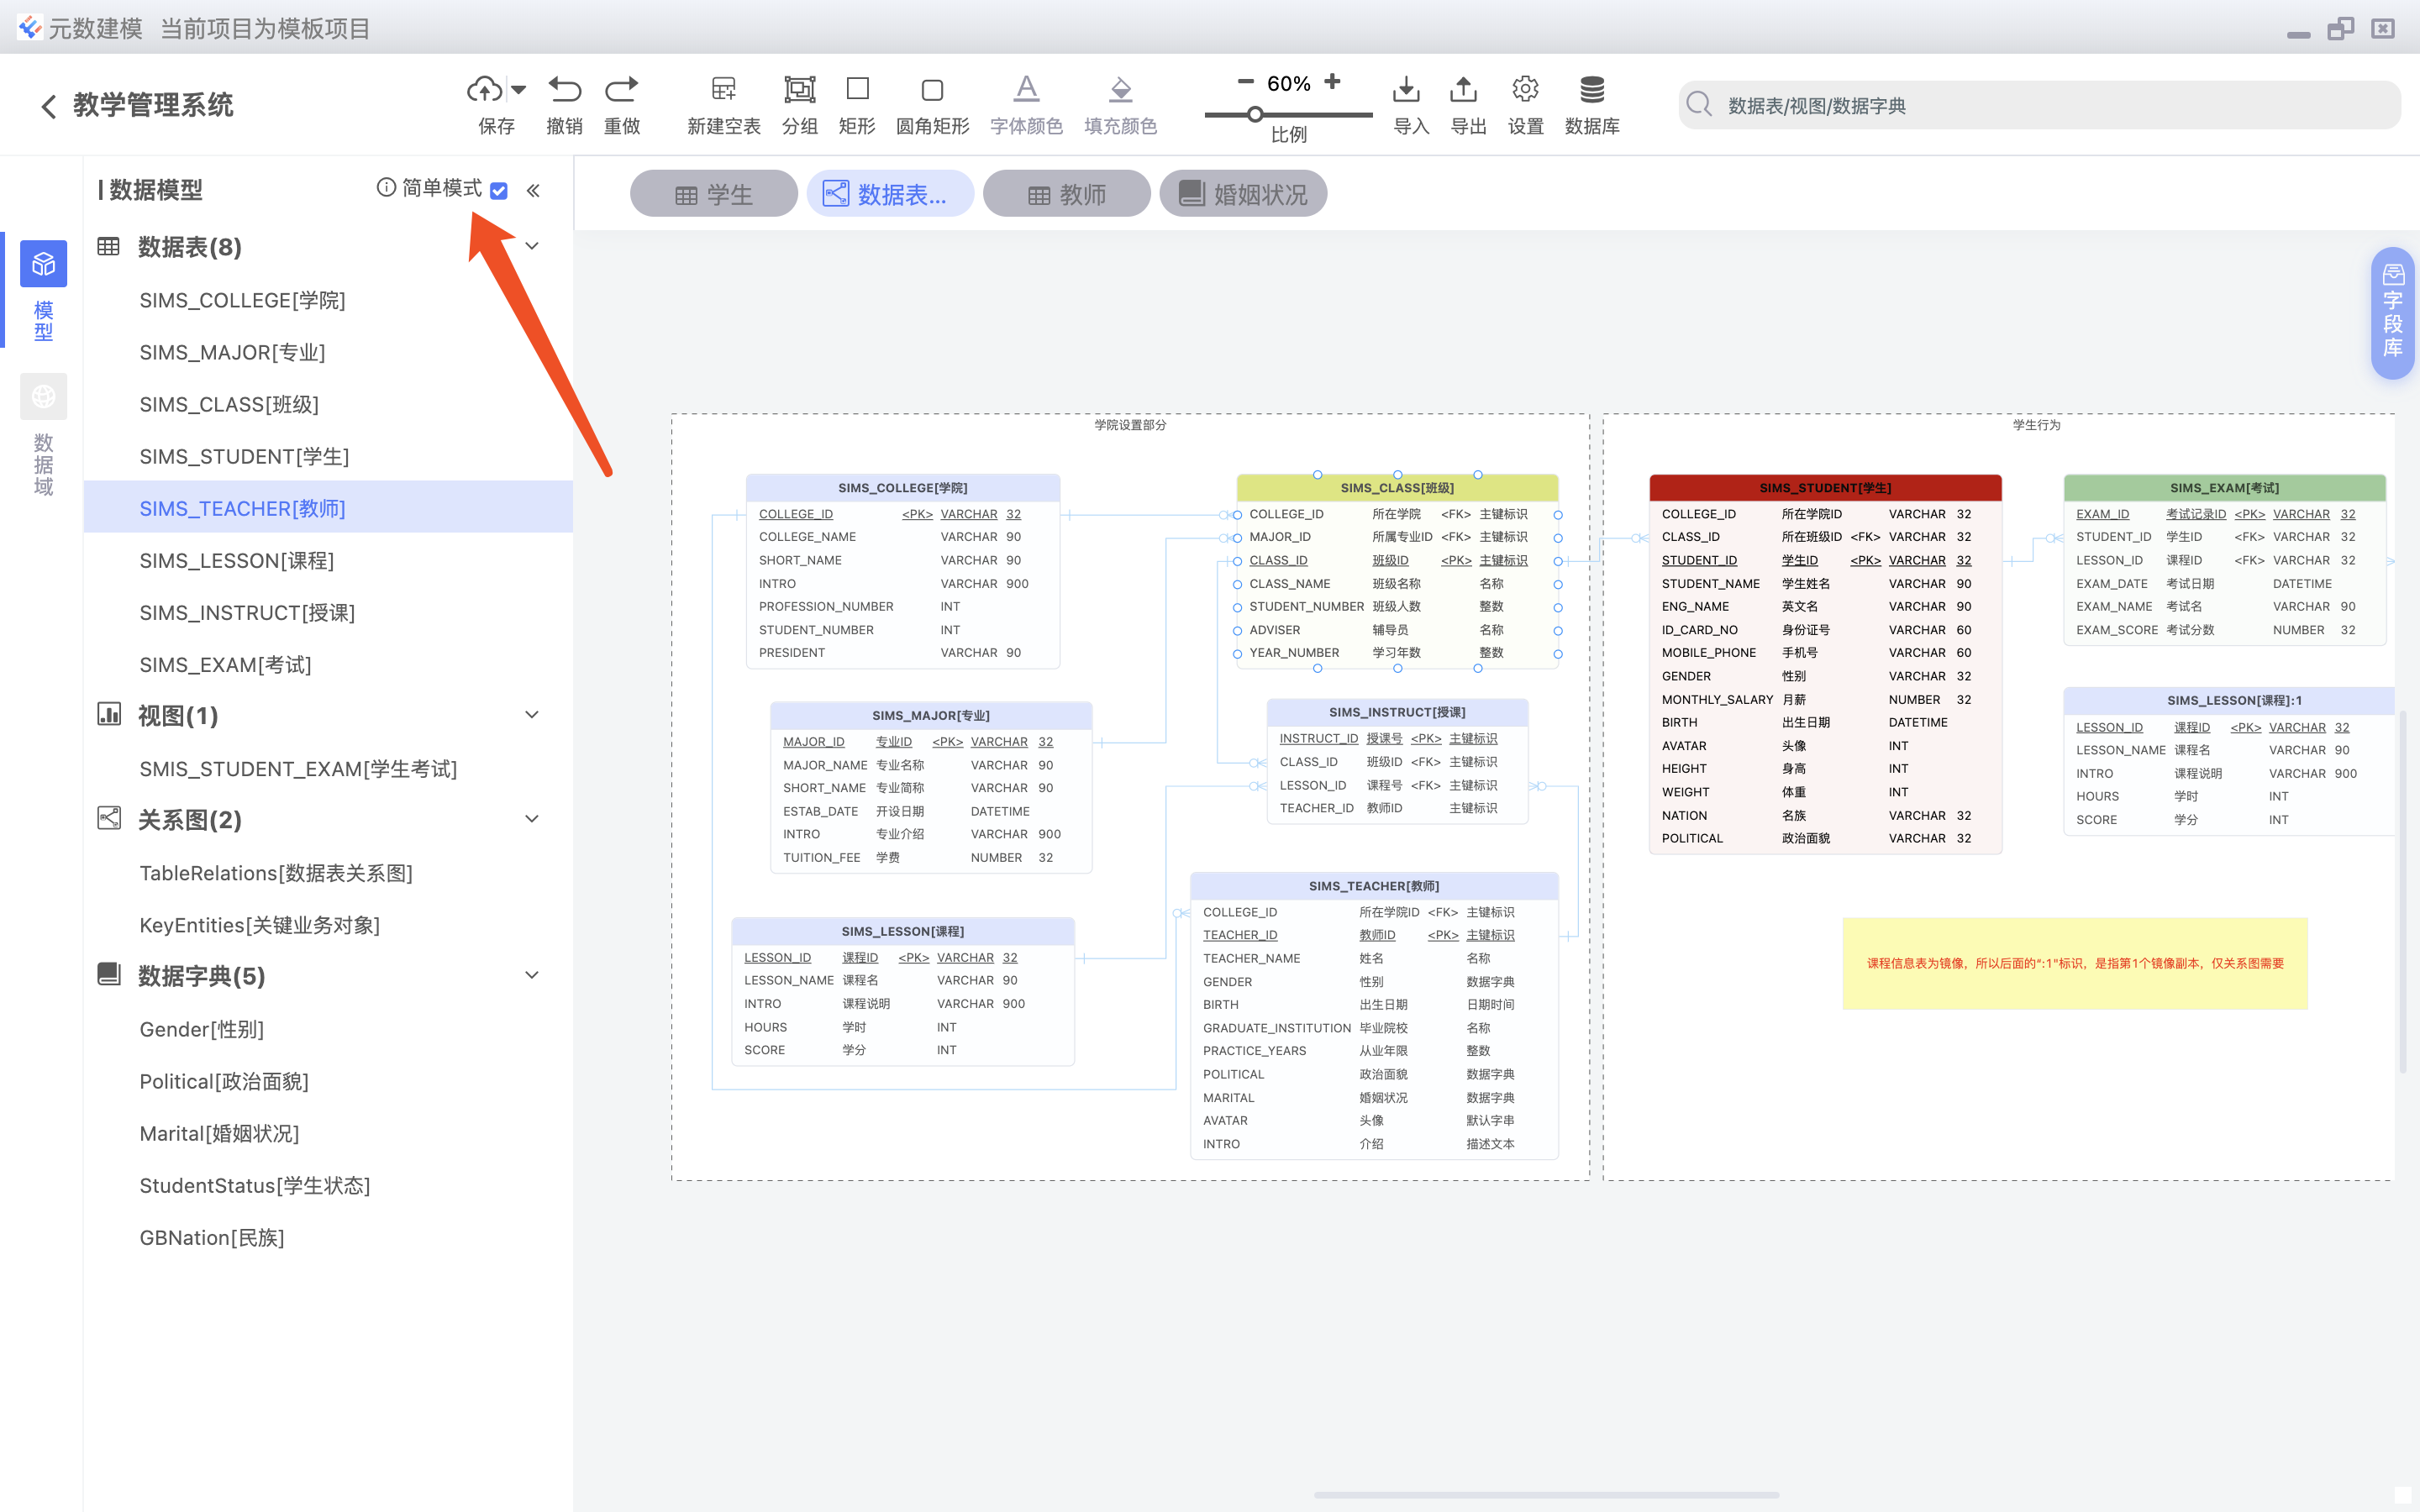Toggle the 简单模式 checkbox
This screenshot has height=1512, width=2420.
pyautogui.click(x=499, y=190)
